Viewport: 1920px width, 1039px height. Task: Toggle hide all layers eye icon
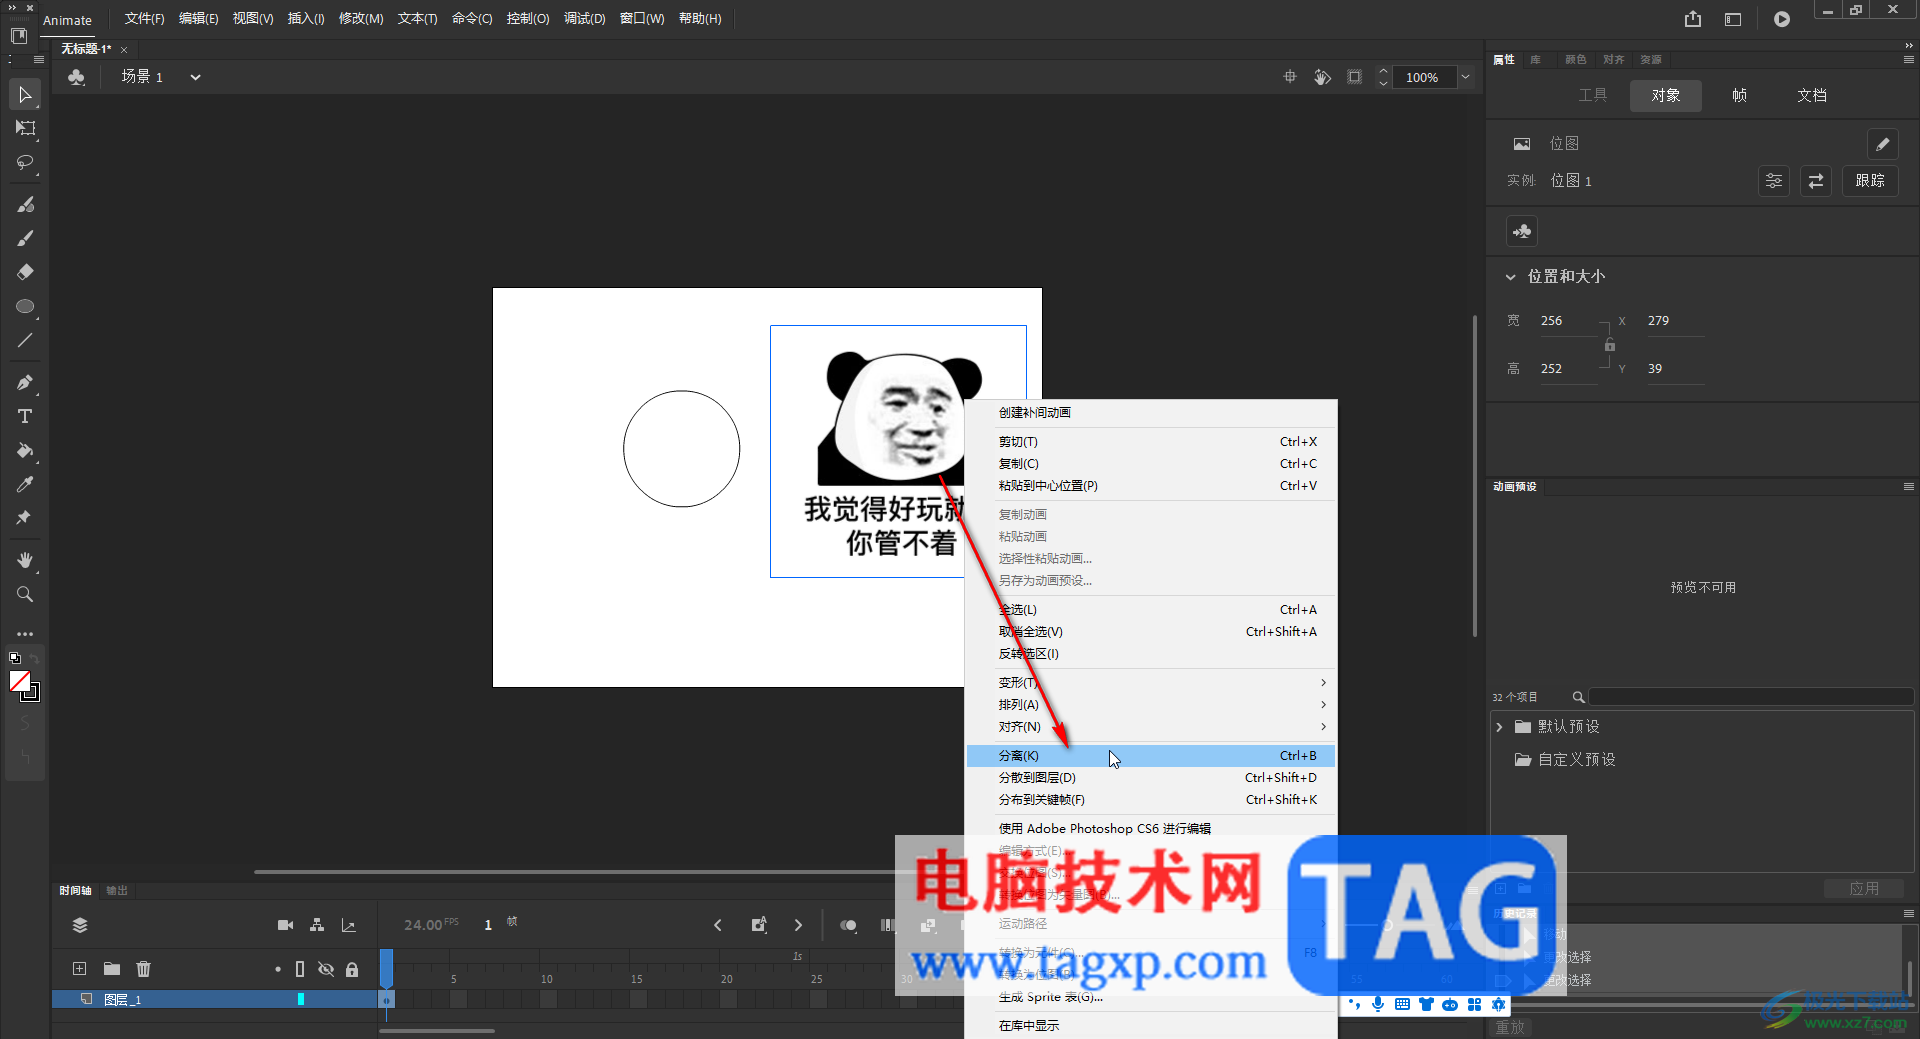coord(326,969)
